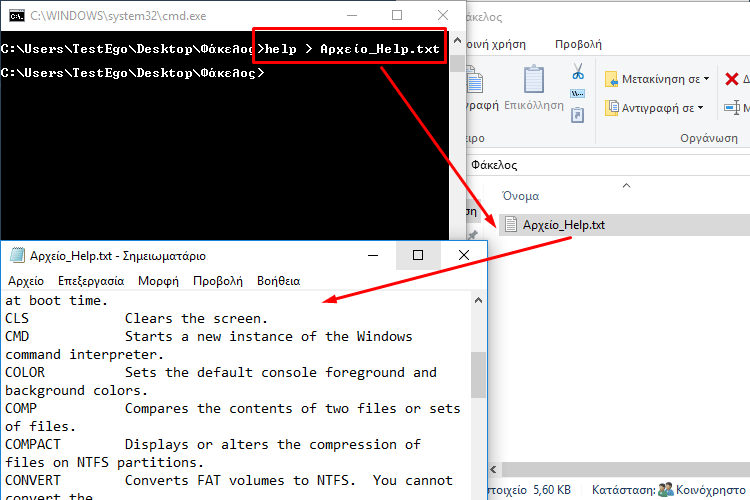Click the sort chevron above the Όνομα column

coord(627,185)
